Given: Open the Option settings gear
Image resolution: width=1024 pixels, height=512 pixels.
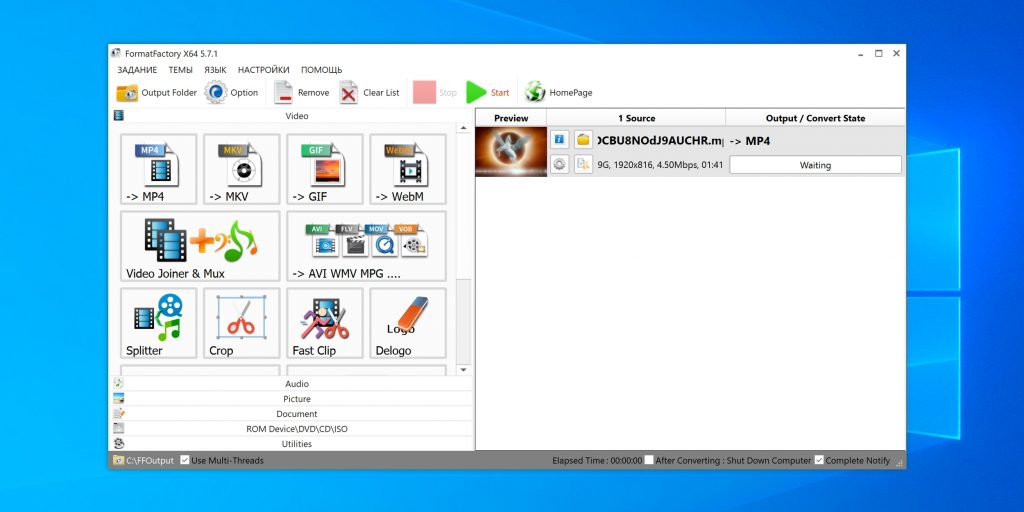Looking at the screenshot, I should coord(216,93).
